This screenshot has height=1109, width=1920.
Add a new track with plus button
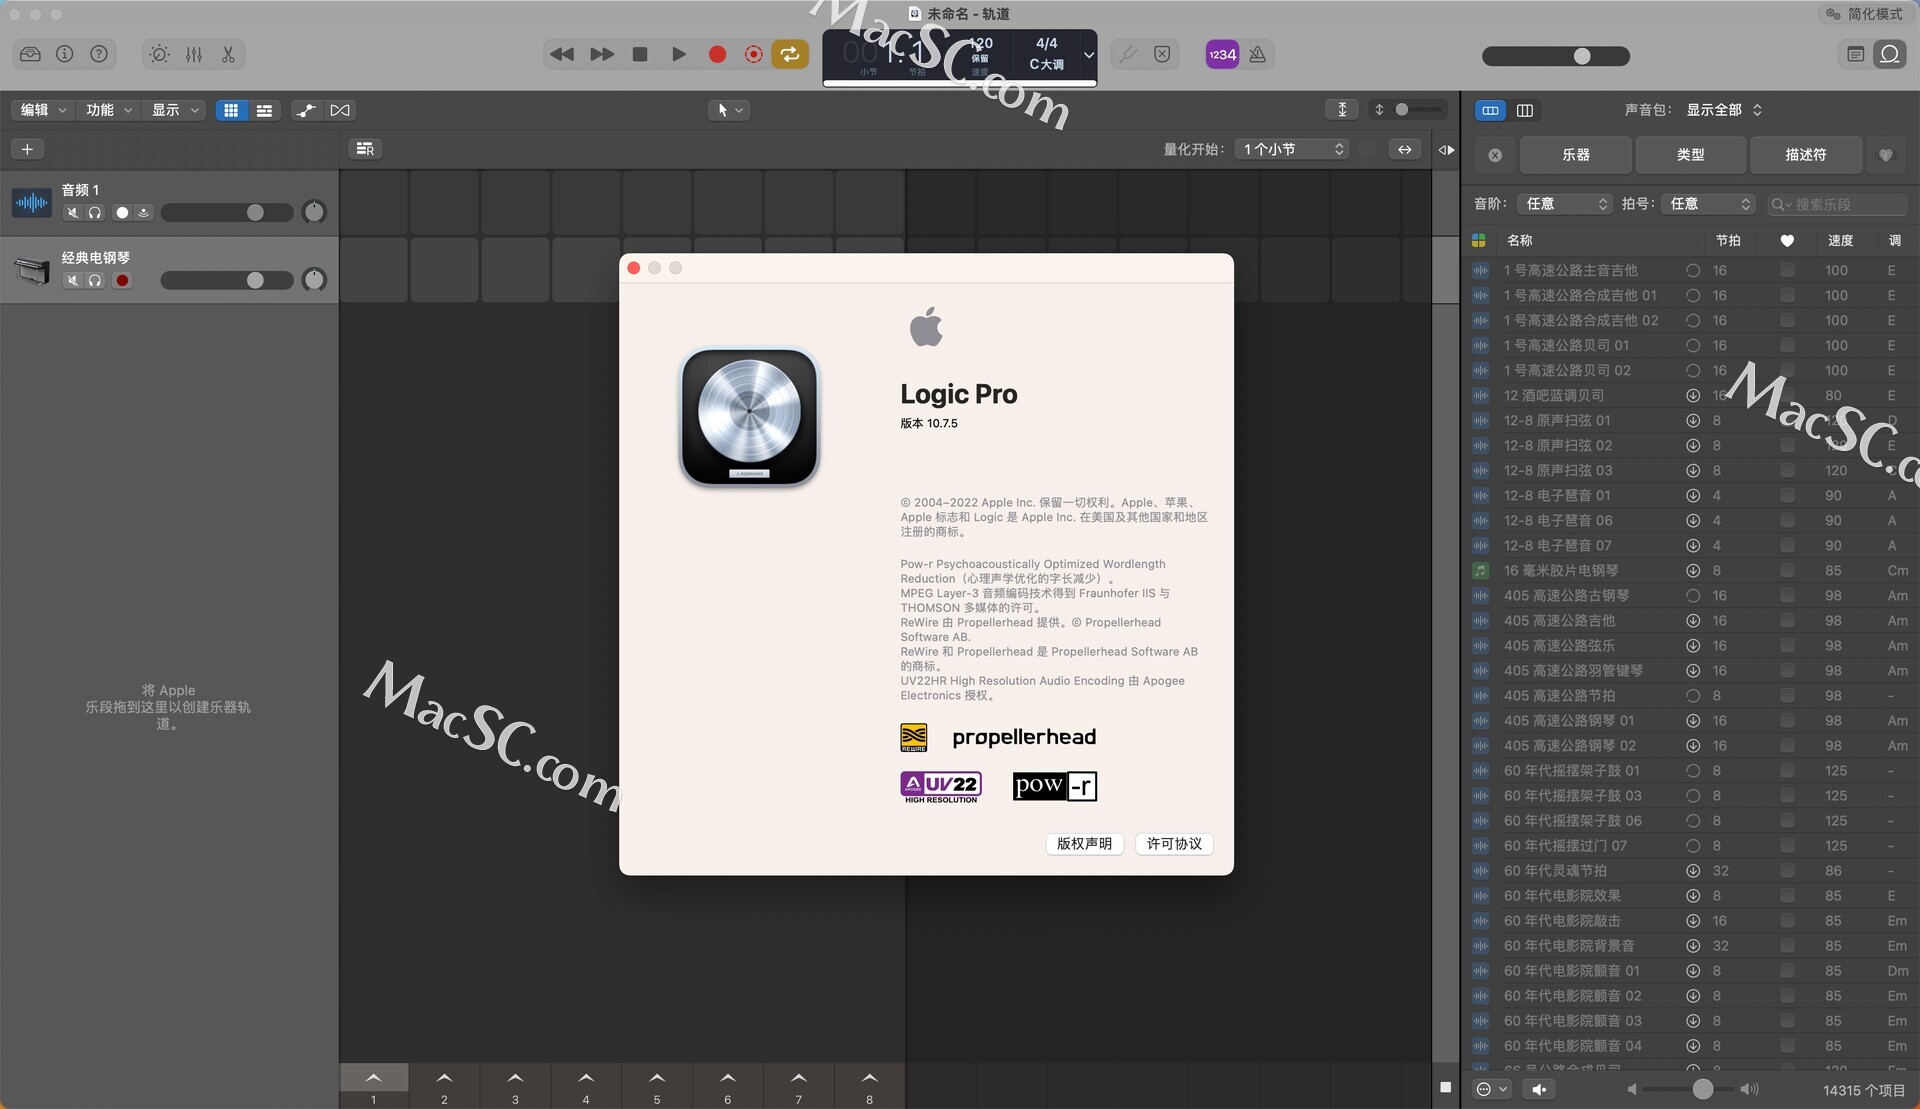[x=27, y=149]
